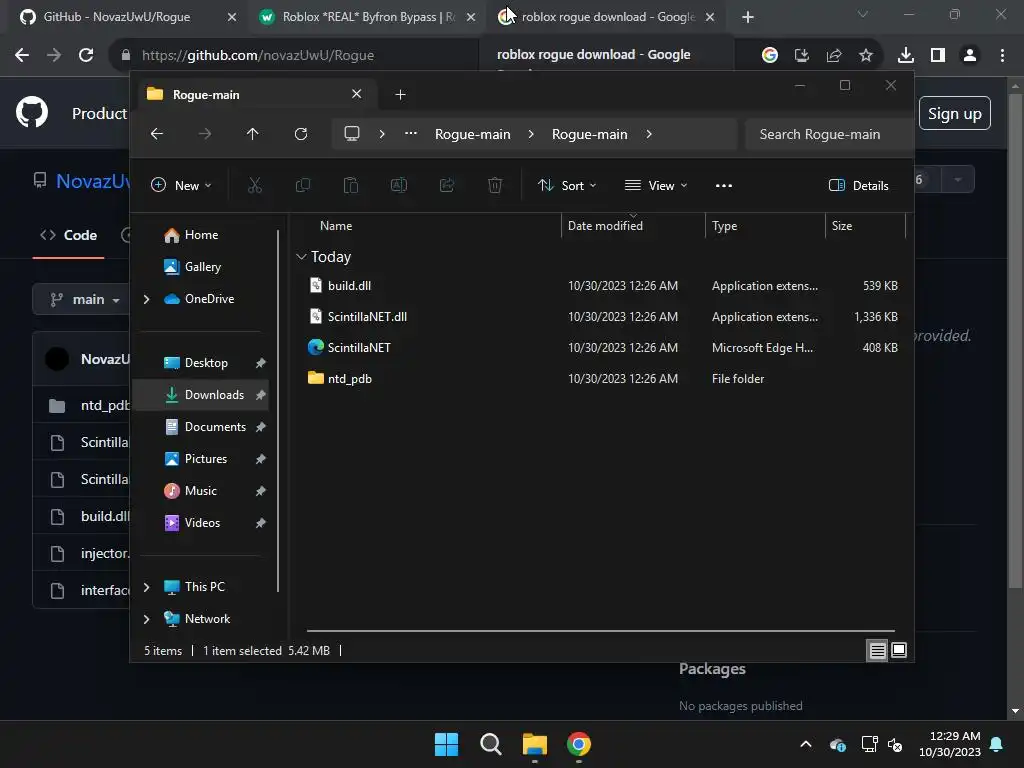This screenshot has height=768, width=1024.
Task: Open the Code tab on GitHub
Action: [69, 235]
